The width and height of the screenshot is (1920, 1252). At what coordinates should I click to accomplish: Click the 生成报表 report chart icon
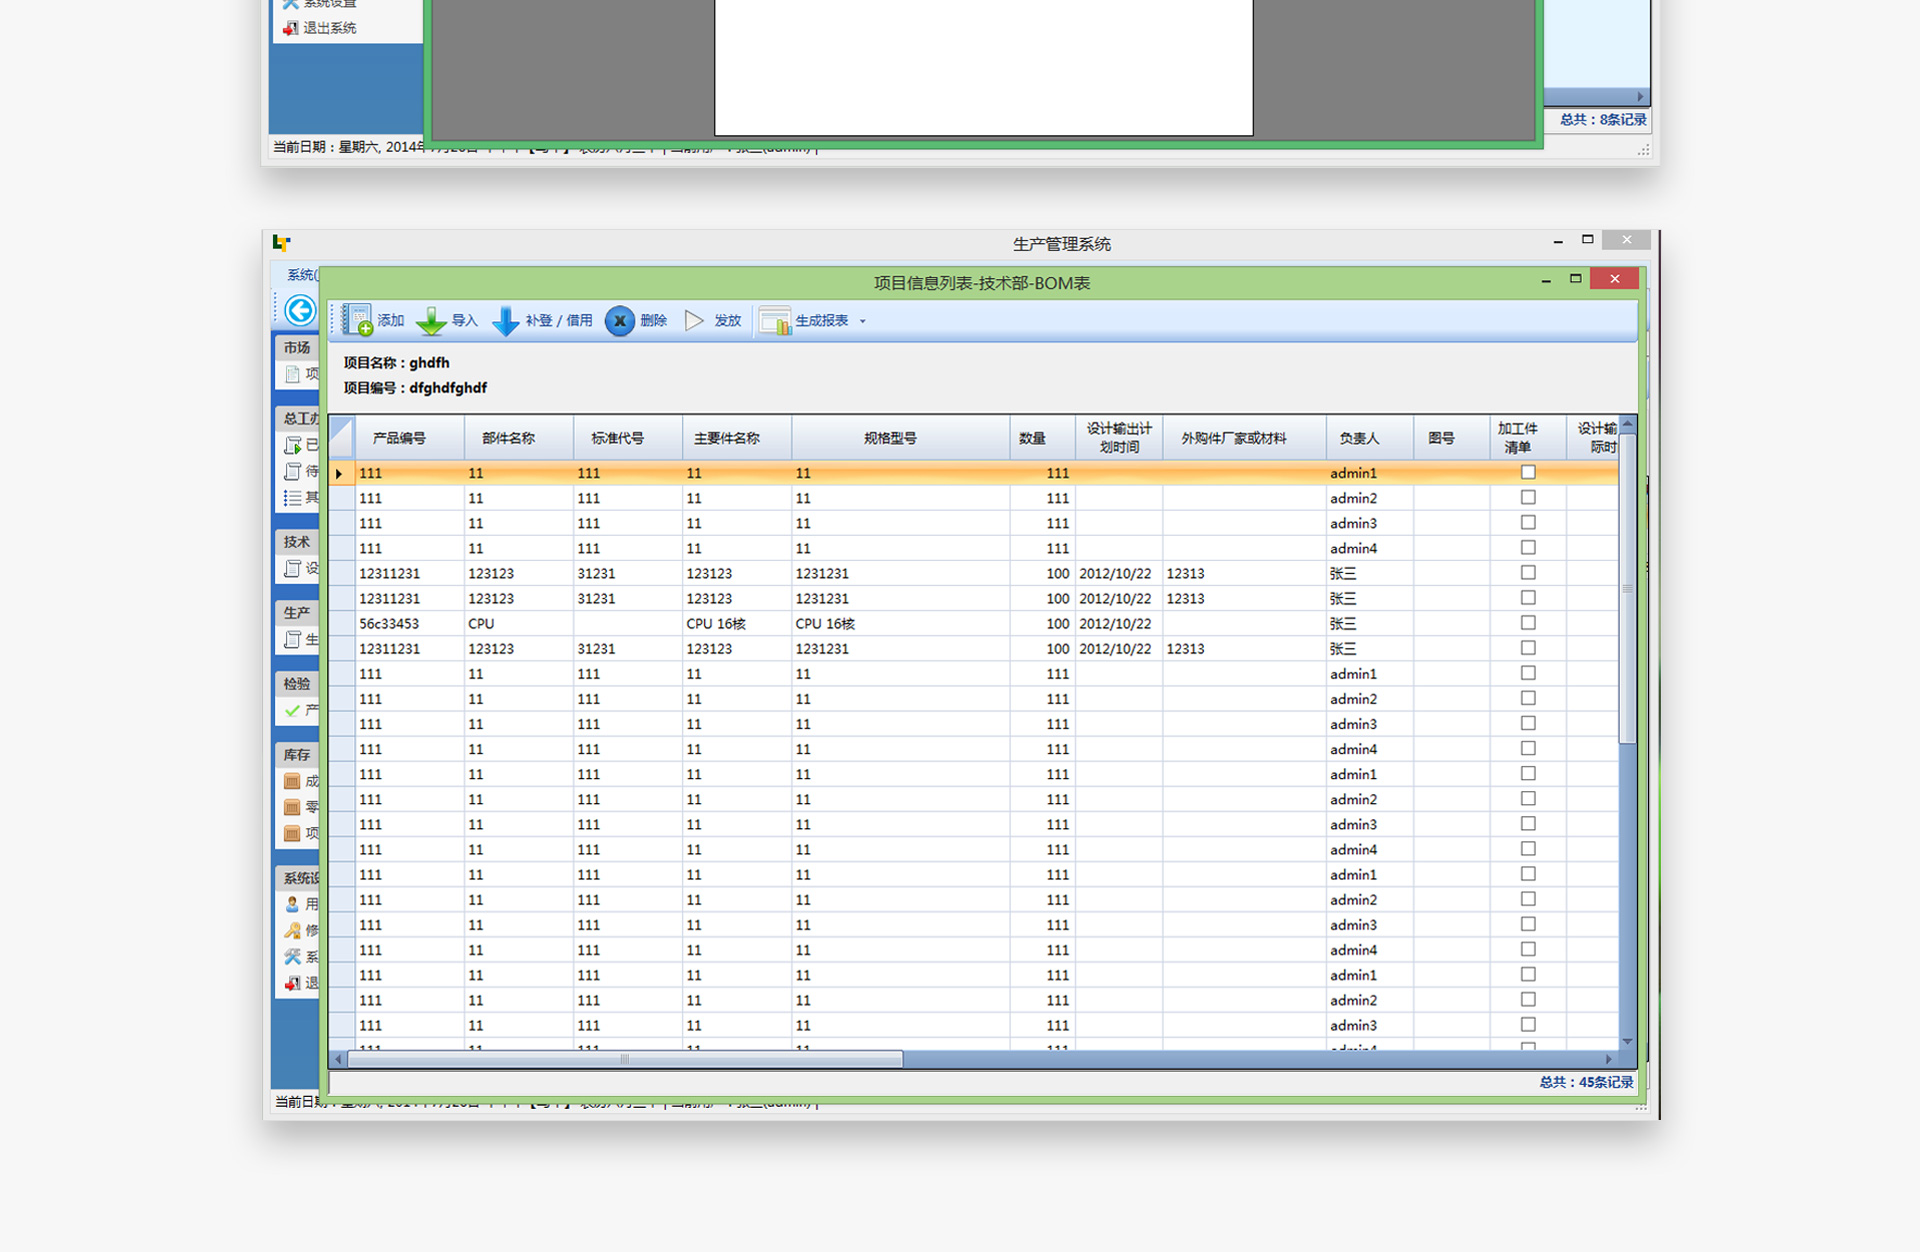click(x=774, y=321)
